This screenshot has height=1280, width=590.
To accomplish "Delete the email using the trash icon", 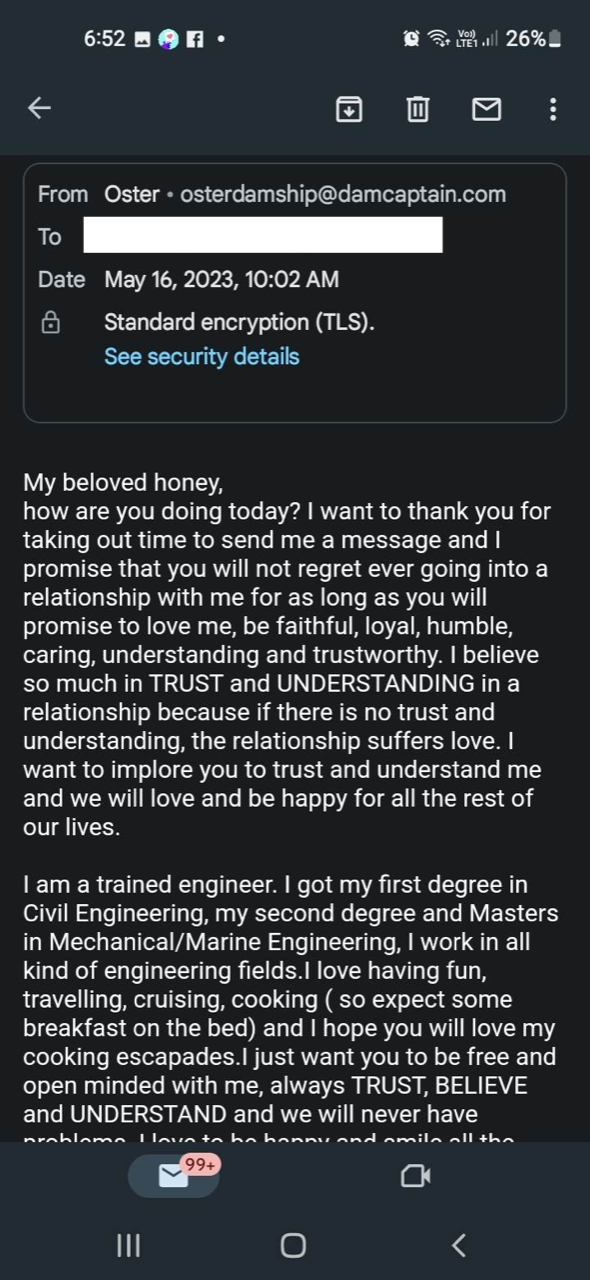I will [418, 109].
